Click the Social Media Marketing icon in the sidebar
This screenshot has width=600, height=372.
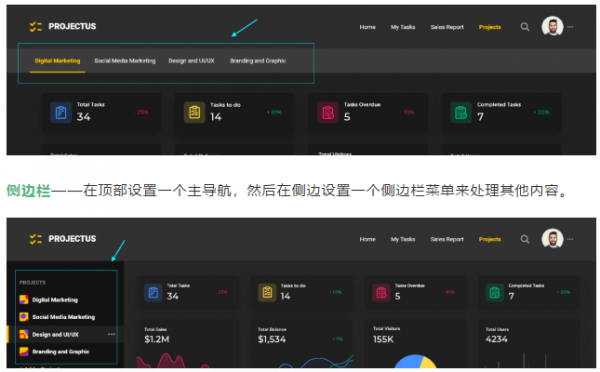[x=24, y=317]
